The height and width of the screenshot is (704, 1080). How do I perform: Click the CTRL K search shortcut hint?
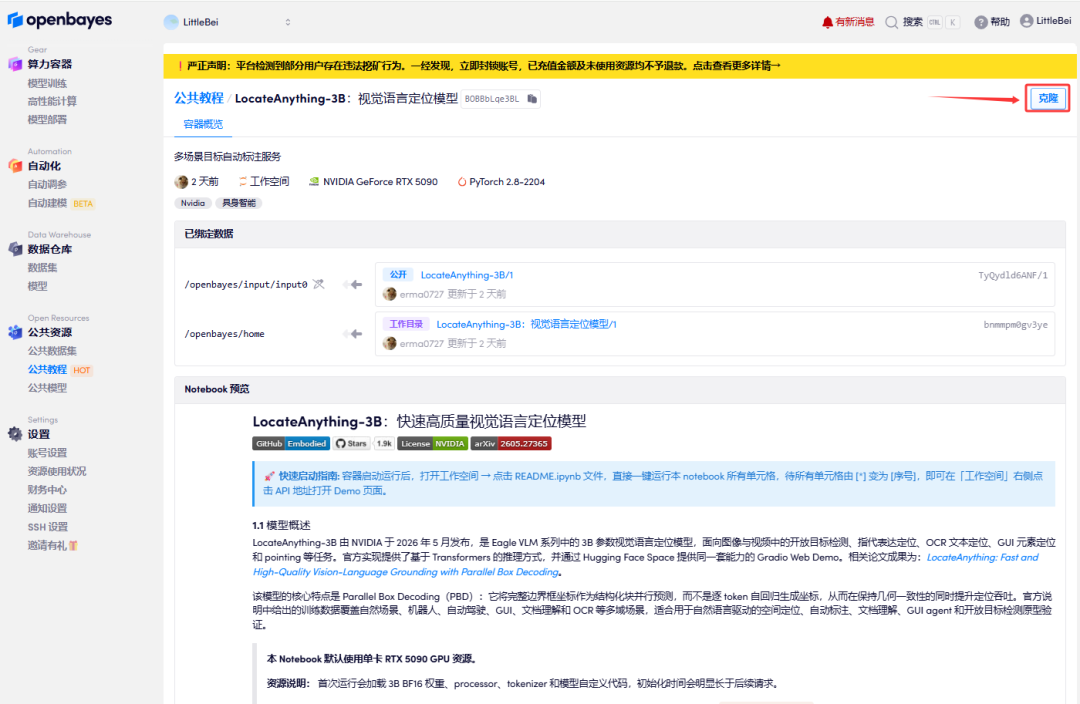tap(944, 22)
